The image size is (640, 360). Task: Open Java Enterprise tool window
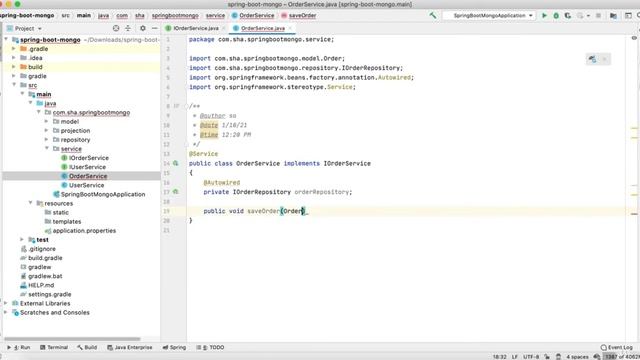coord(130,347)
